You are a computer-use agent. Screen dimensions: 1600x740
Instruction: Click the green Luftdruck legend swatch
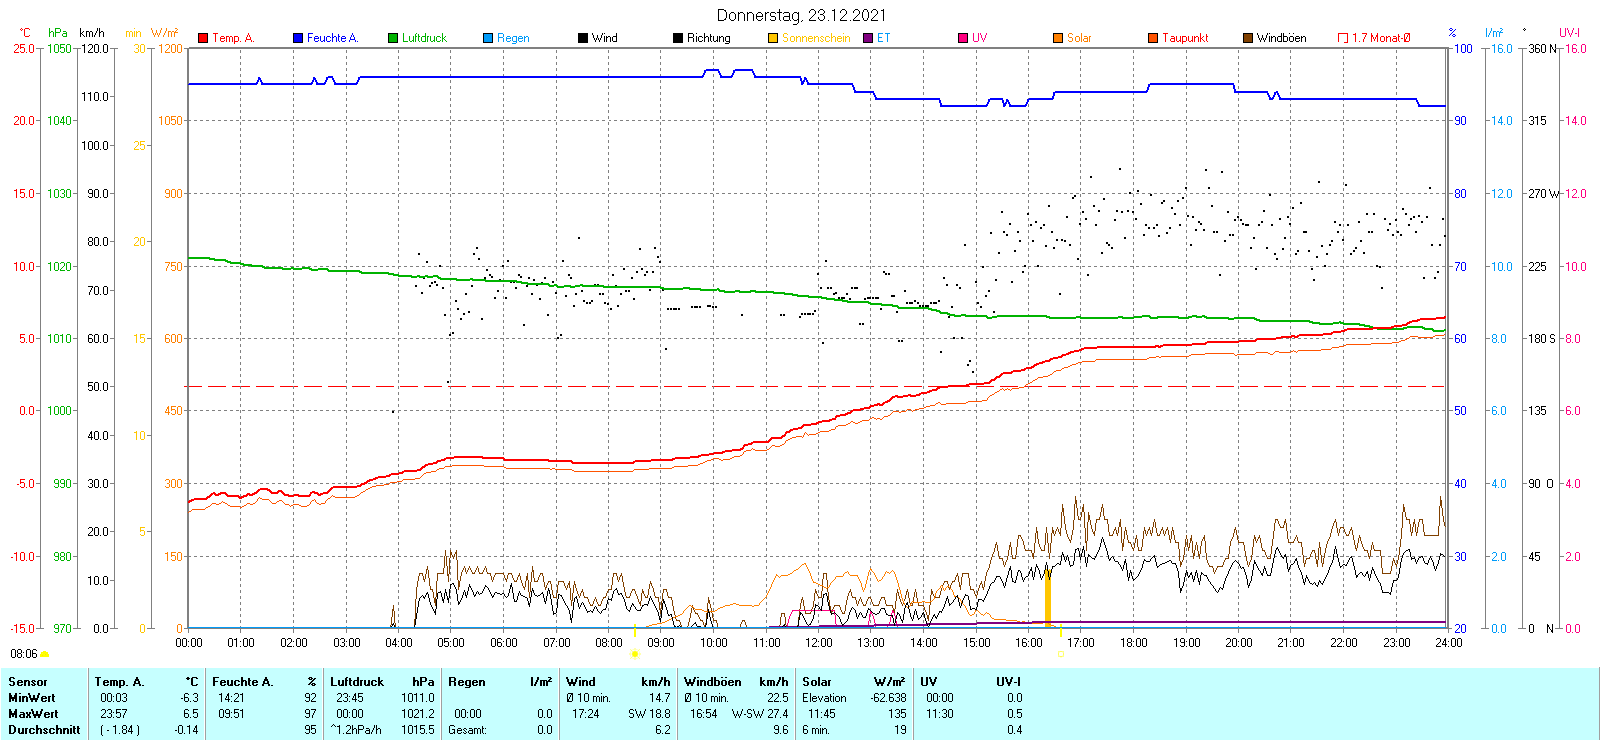(x=393, y=38)
